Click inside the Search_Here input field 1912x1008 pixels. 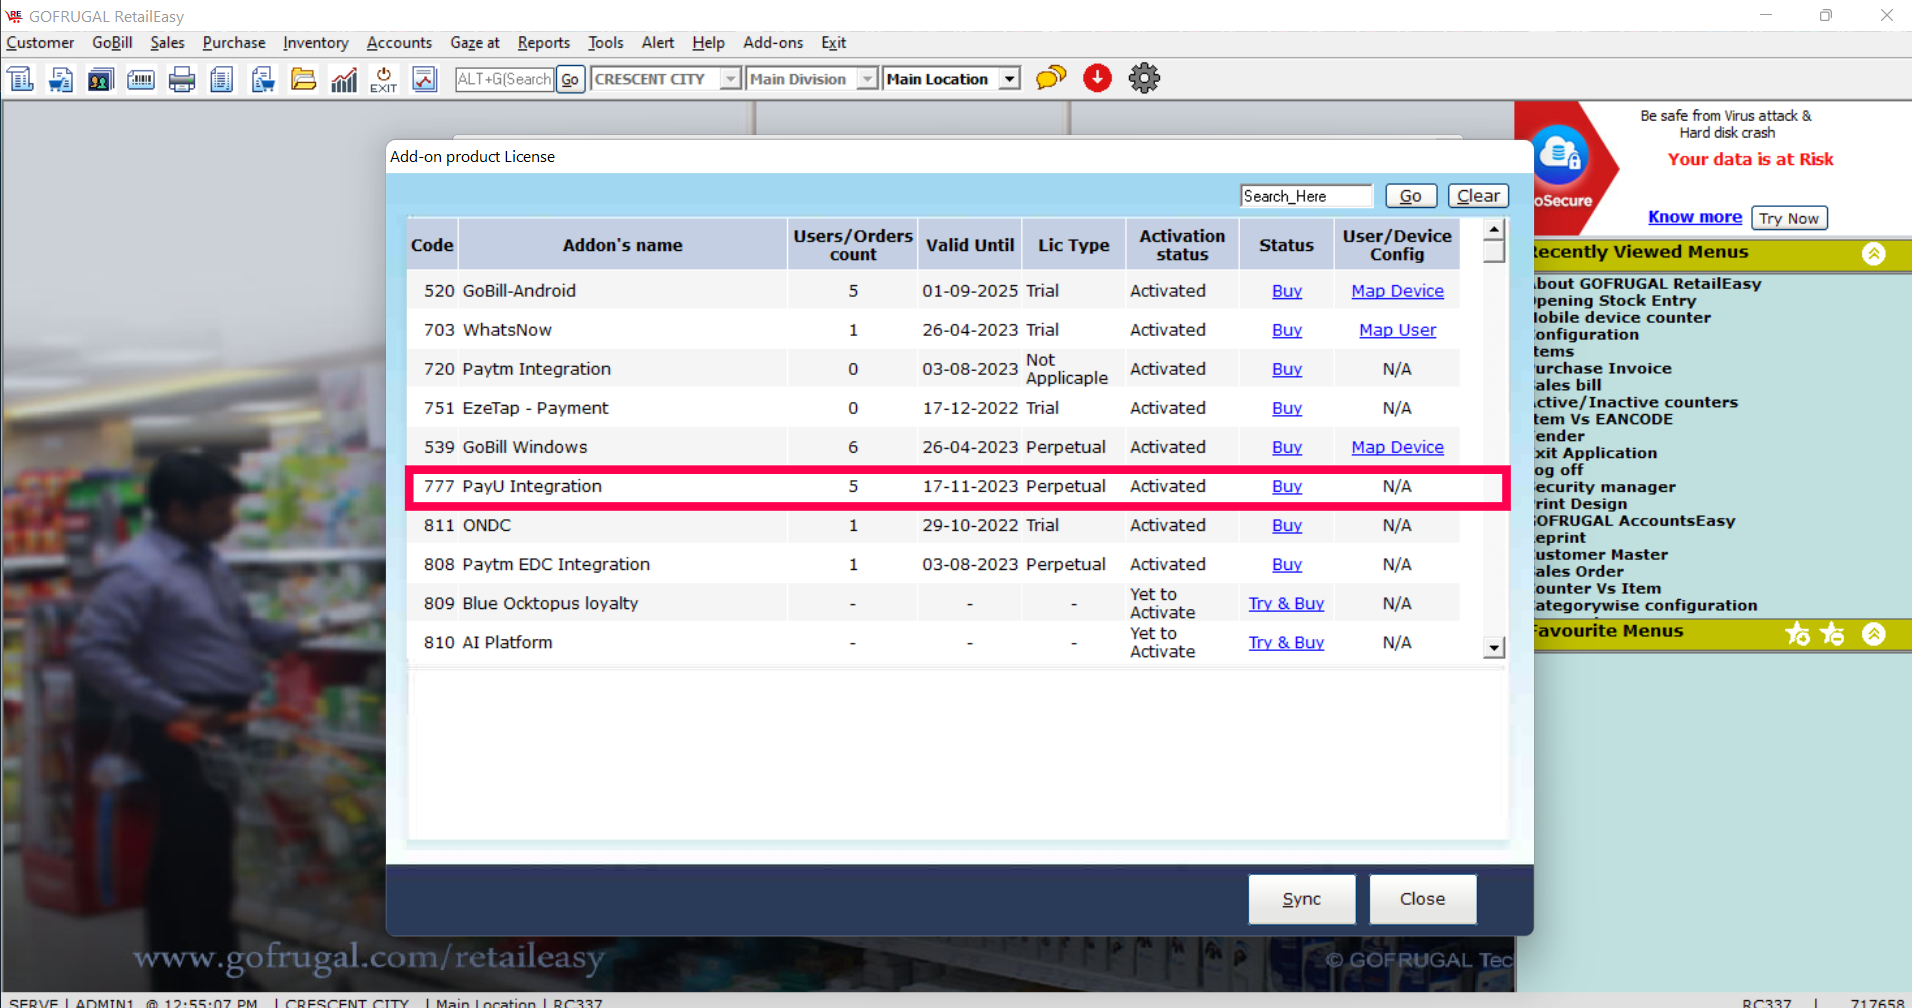pyautogui.click(x=1306, y=196)
